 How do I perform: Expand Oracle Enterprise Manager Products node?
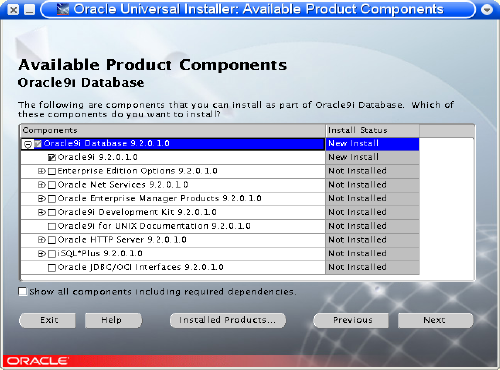(41, 199)
